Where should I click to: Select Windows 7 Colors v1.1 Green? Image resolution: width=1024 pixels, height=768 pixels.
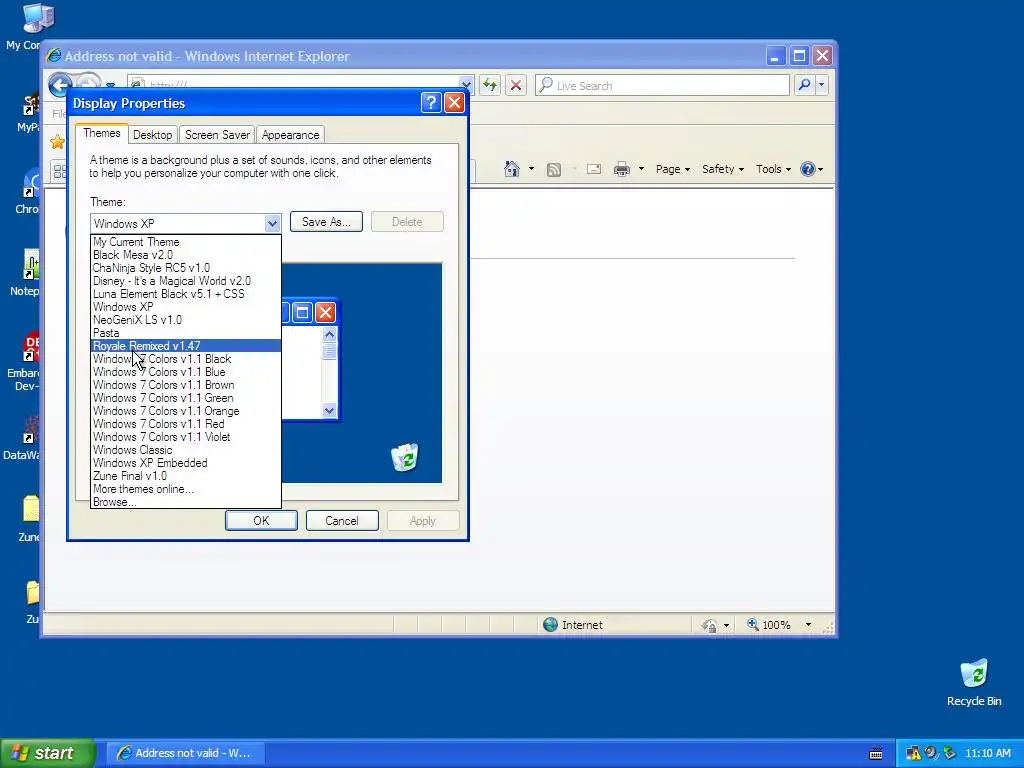tap(185, 398)
